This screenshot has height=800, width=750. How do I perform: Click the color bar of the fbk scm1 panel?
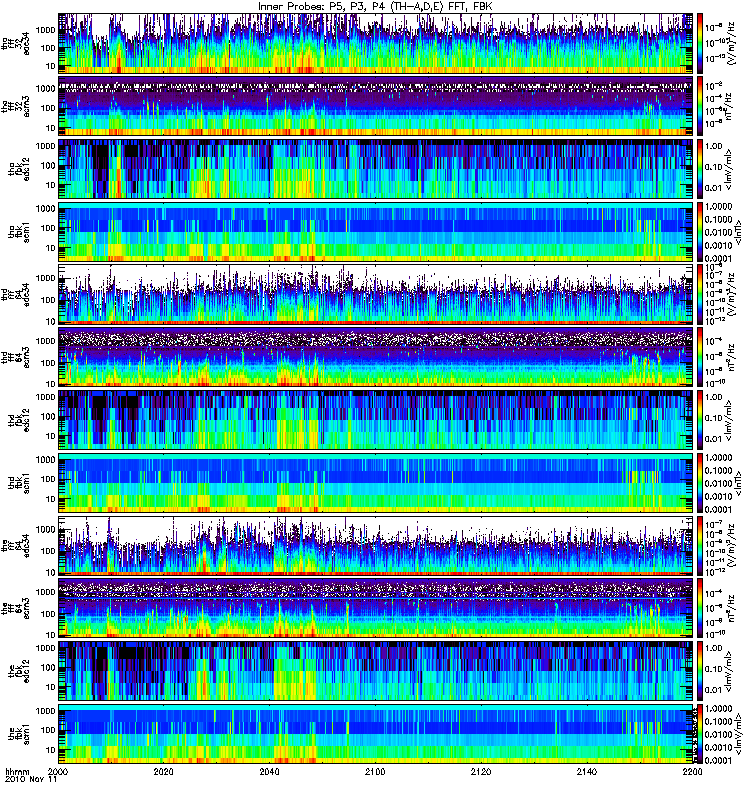(700, 734)
